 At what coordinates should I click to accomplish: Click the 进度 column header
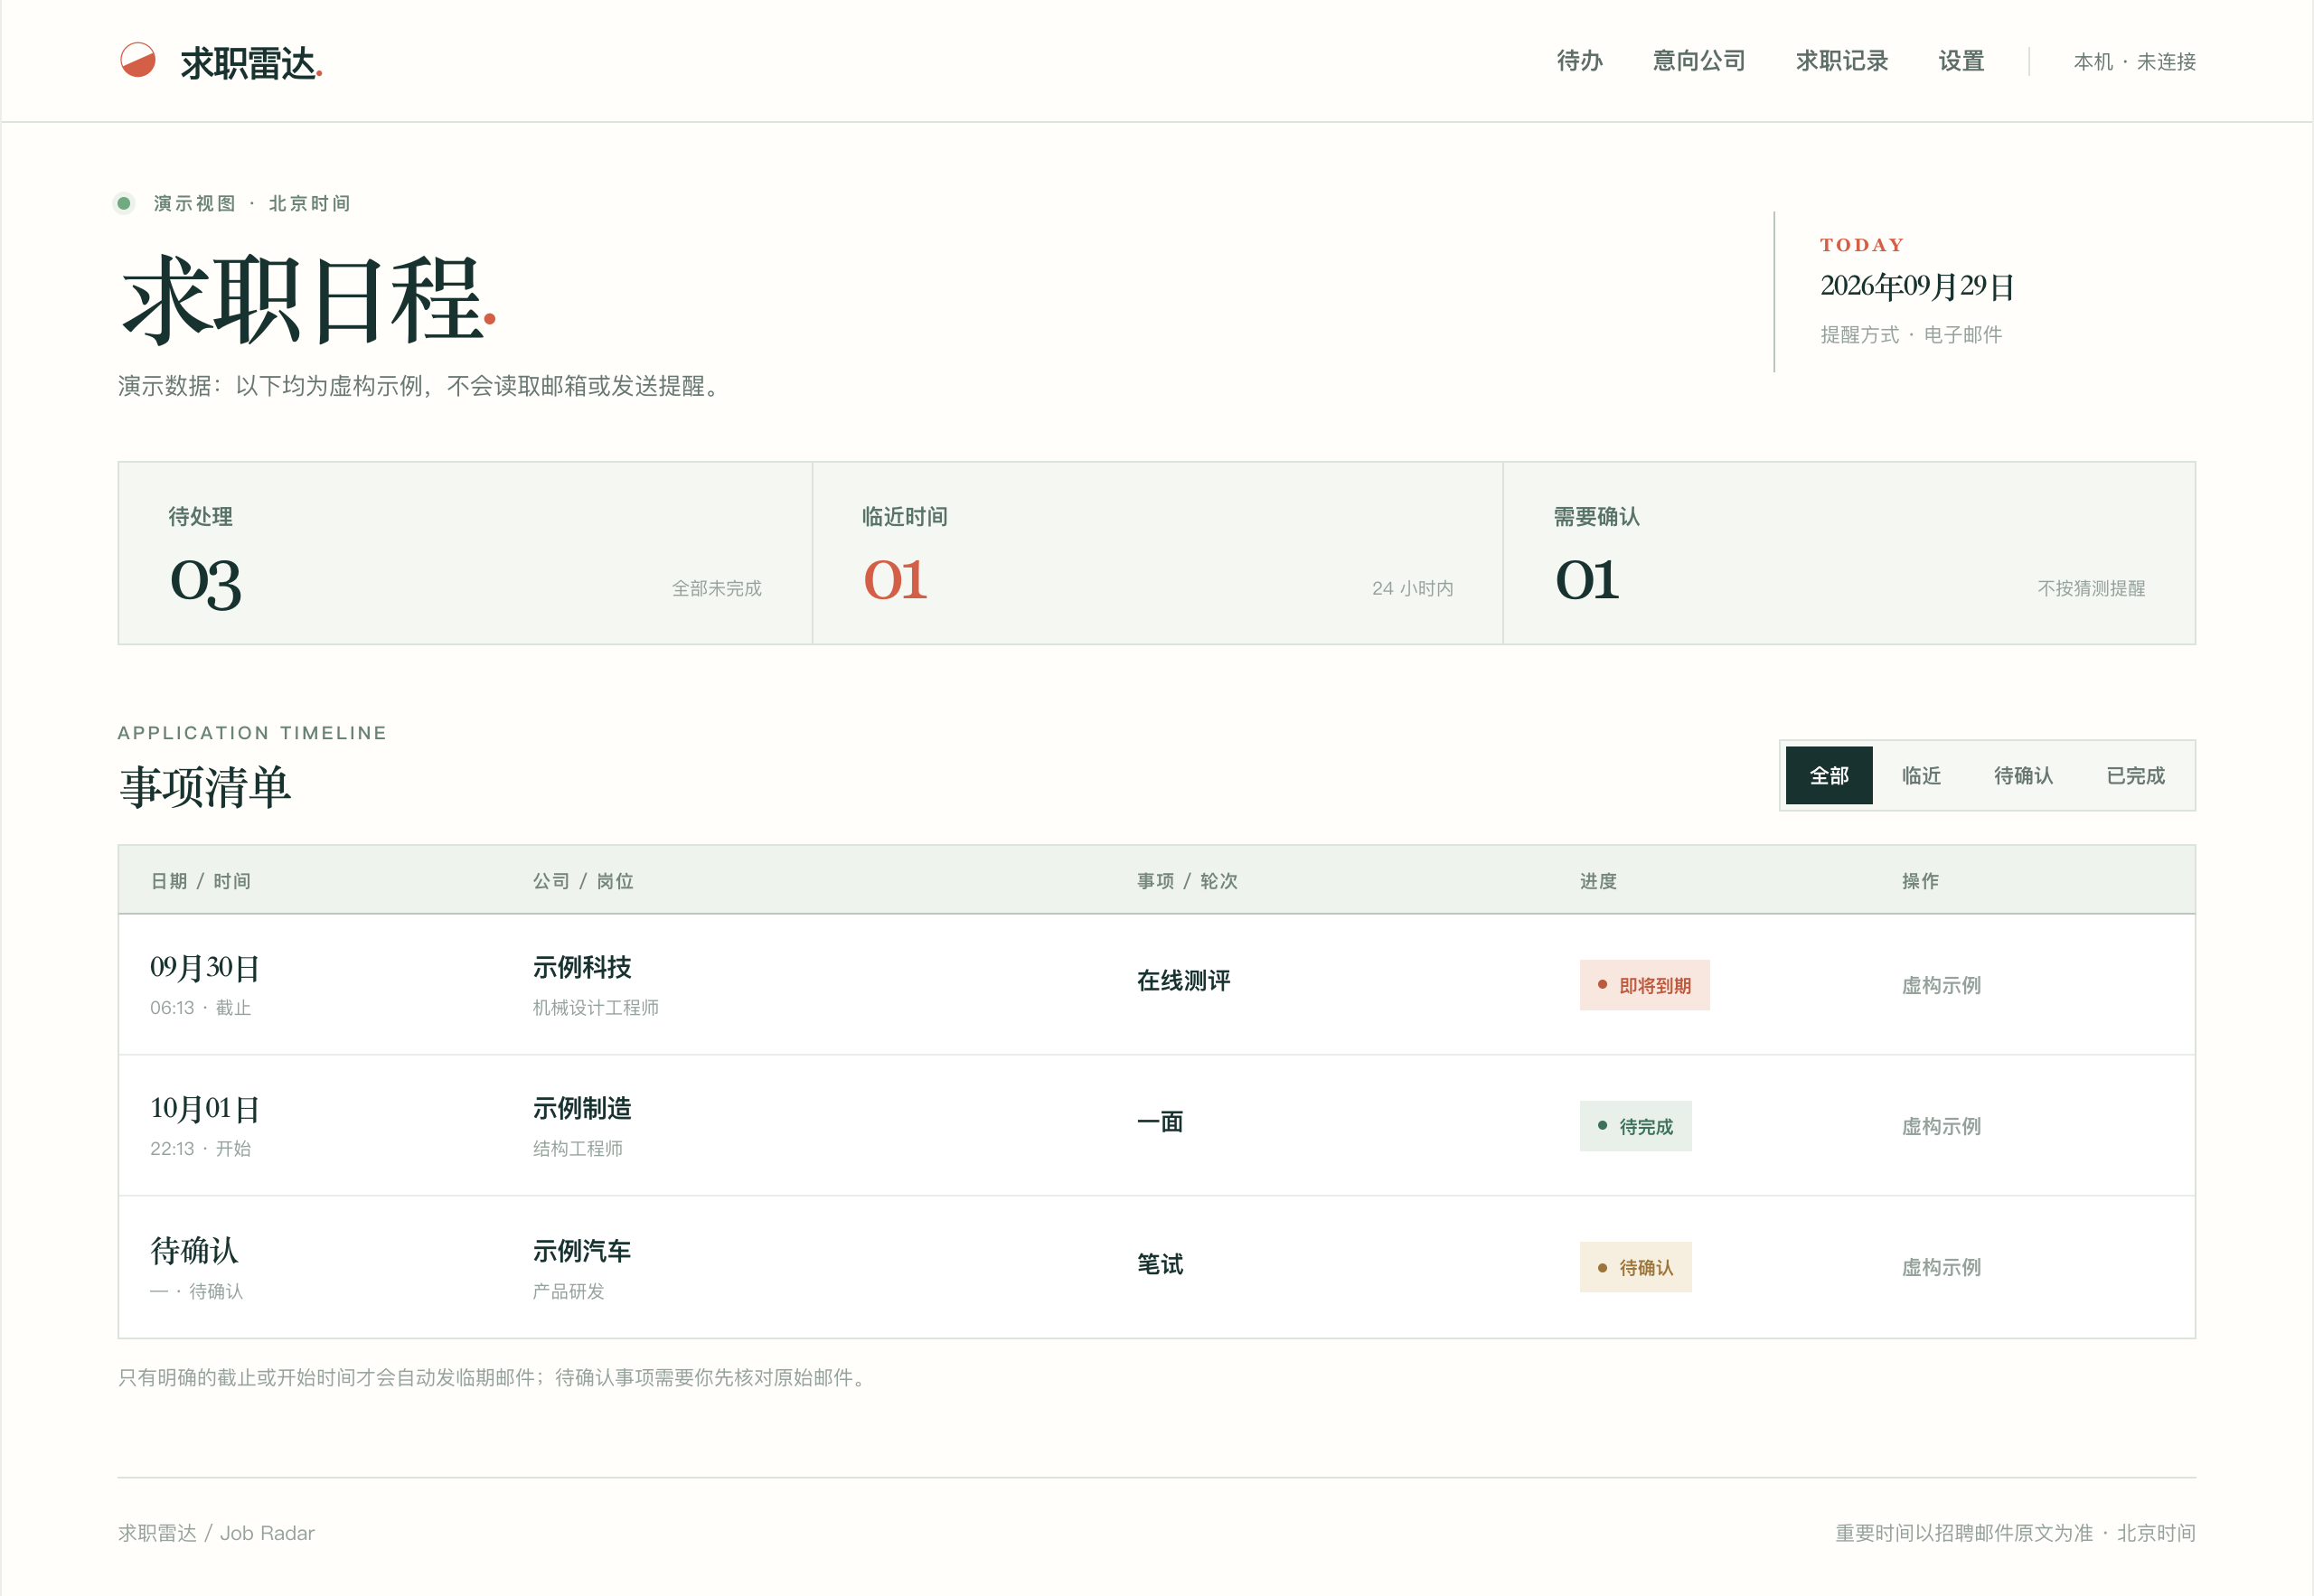pyautogui.click(x=1598, y=881)
